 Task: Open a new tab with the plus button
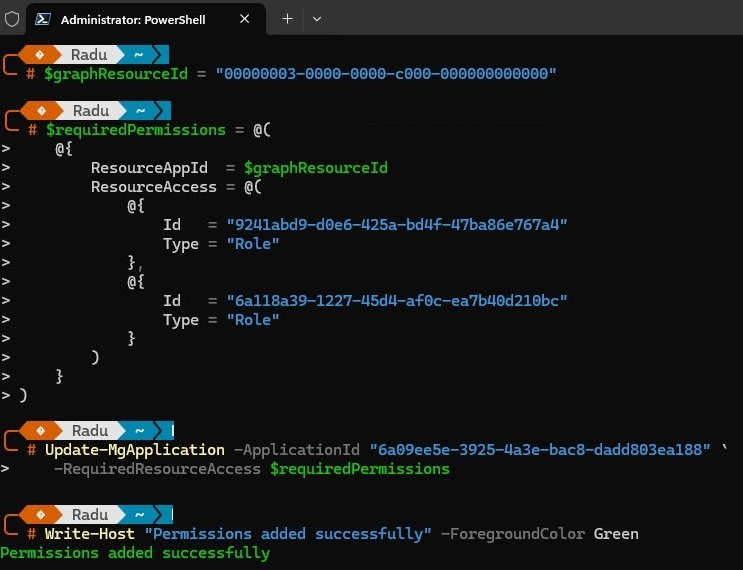287,19
